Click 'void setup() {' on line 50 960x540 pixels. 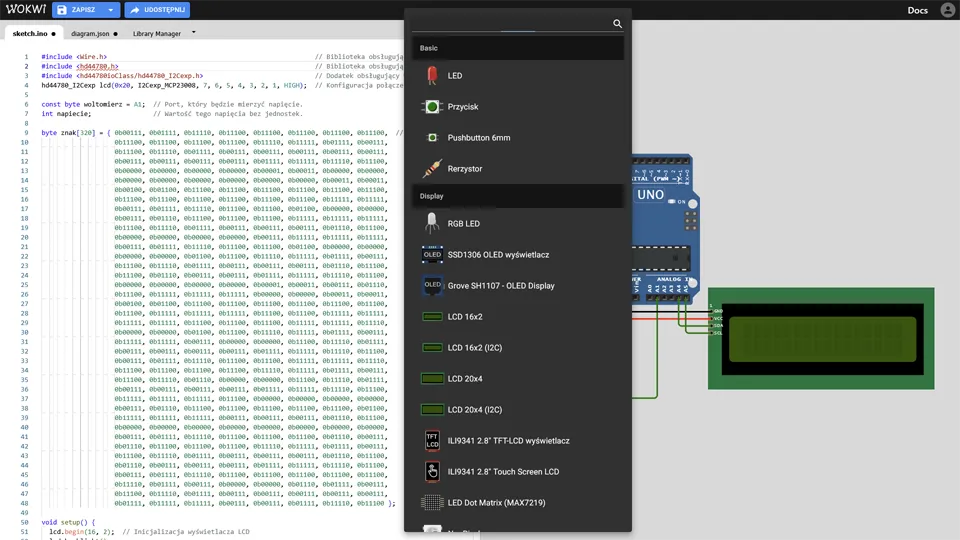pos(68,522)
